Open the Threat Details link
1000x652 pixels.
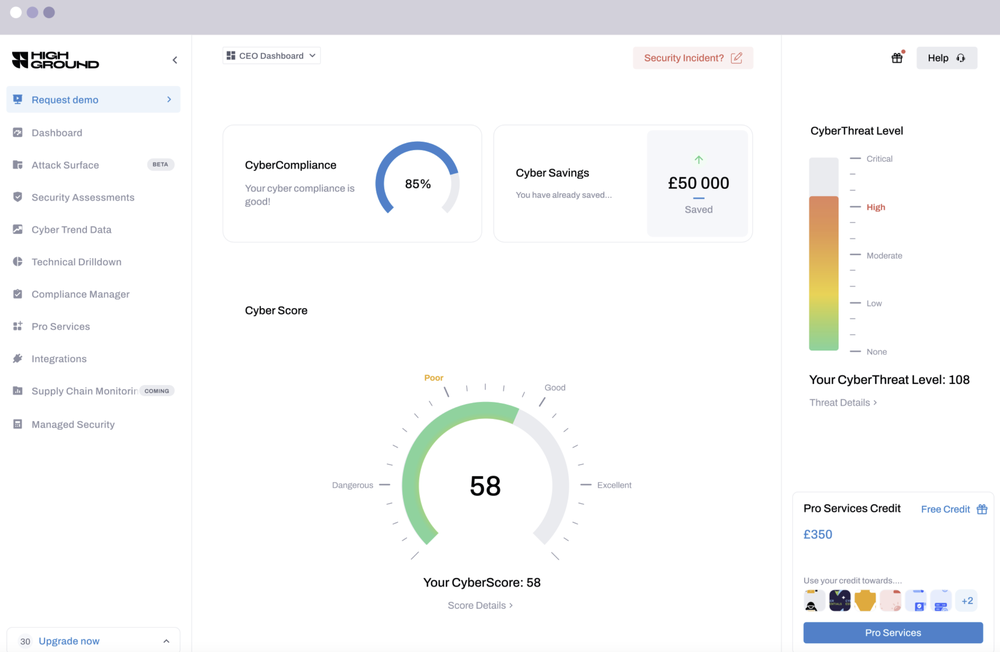(x=843, y=403)
